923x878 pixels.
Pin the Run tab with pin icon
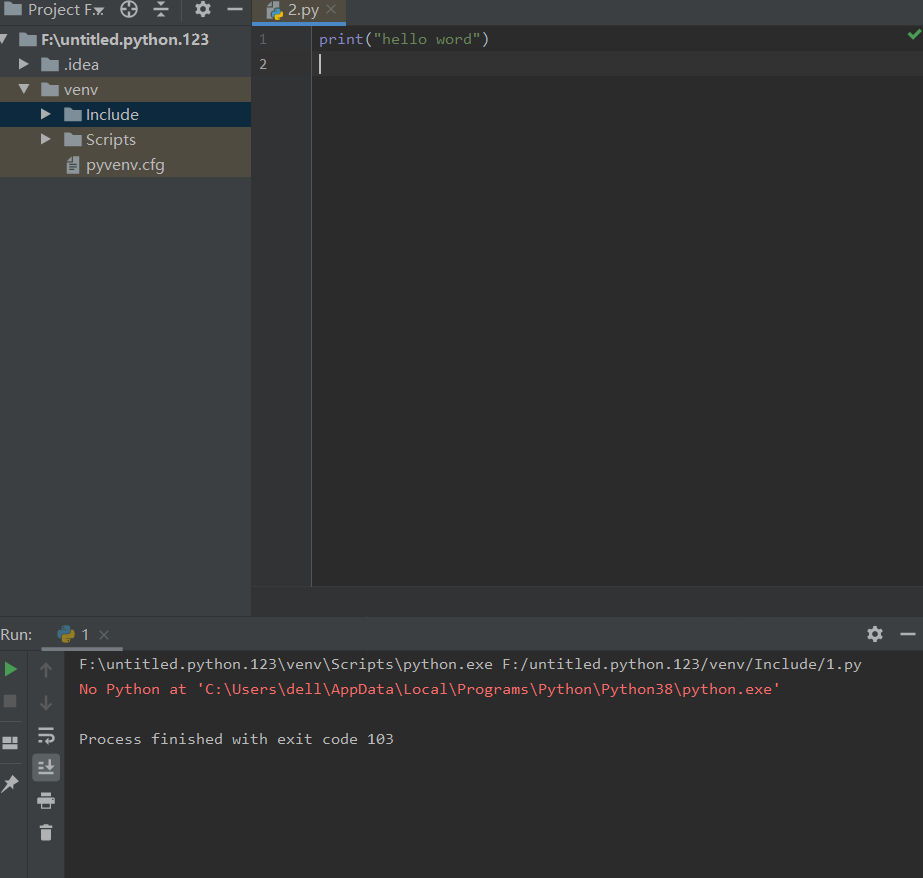(10, 784)
